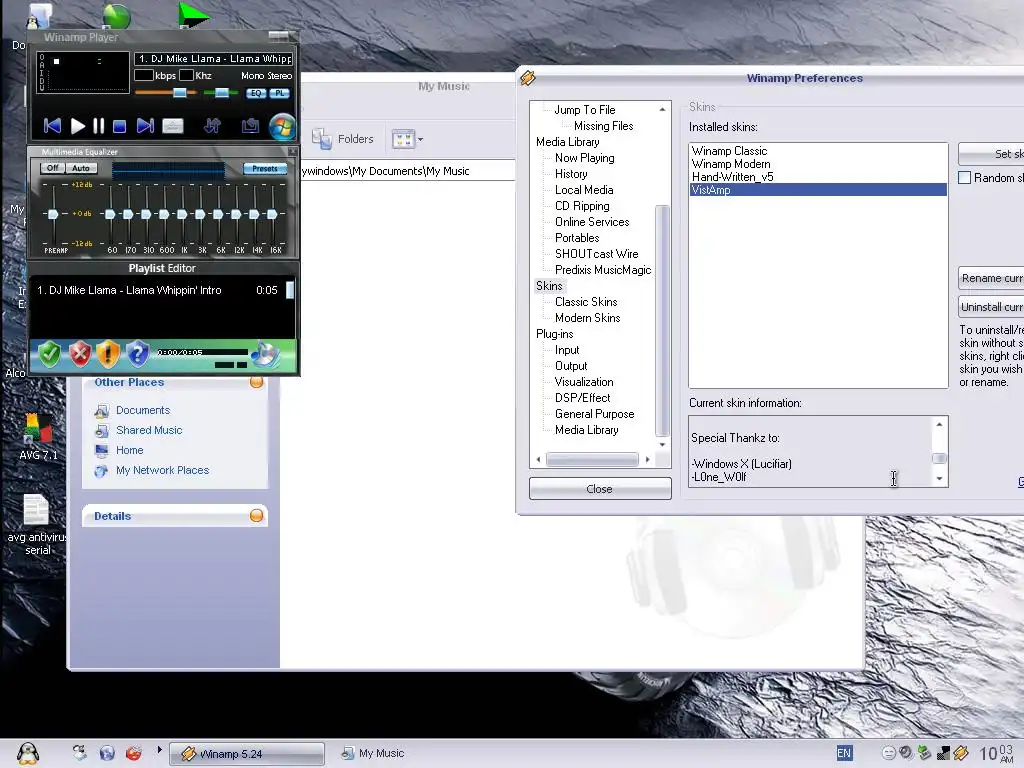Open Shared Music link in Other Places
Viewport: 1024px width, 768px height.
[149, 430]
